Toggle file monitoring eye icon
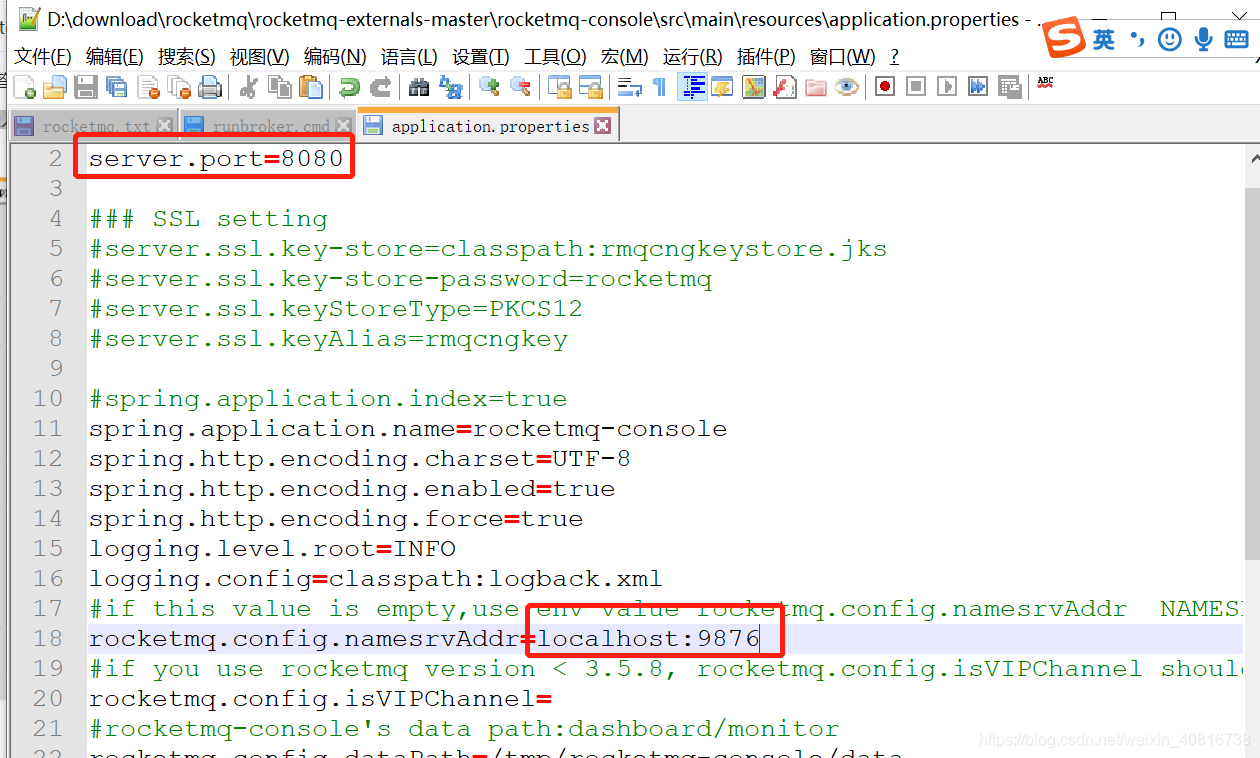This screenshot has width=1260, height=758. (847, 87)
